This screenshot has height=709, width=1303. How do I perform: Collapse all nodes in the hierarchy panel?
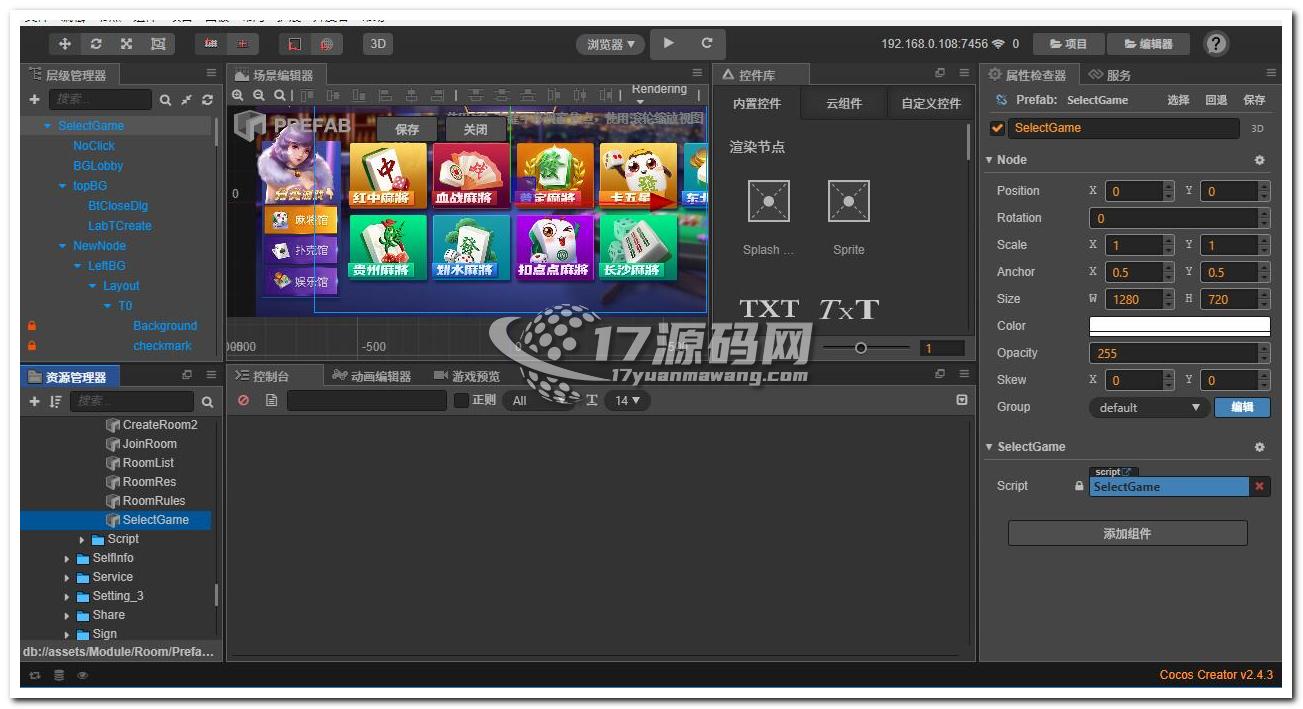187,100
